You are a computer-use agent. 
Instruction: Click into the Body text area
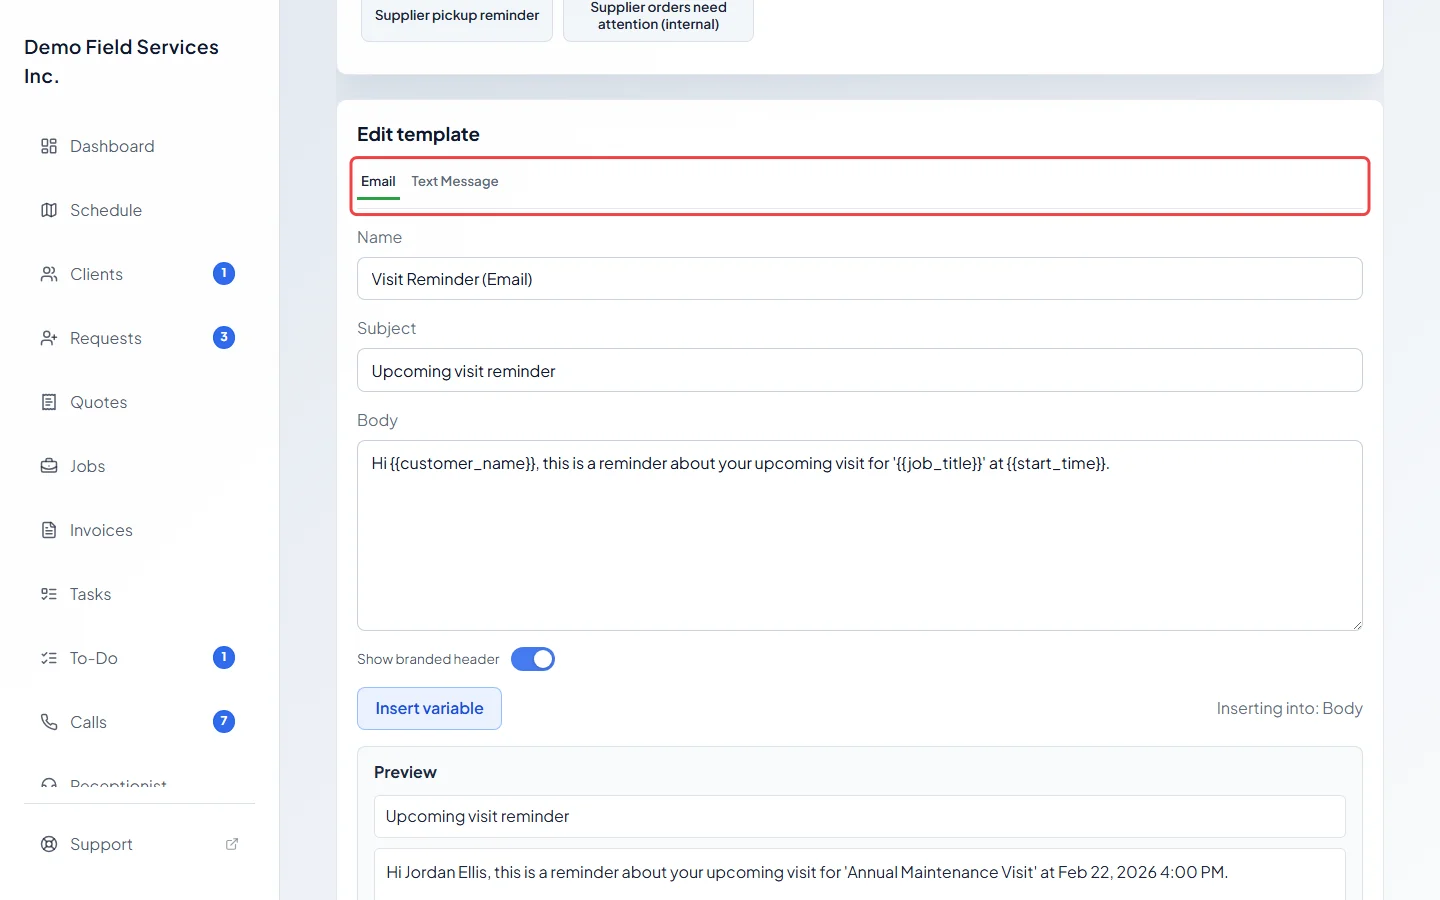tap(860, 535)
